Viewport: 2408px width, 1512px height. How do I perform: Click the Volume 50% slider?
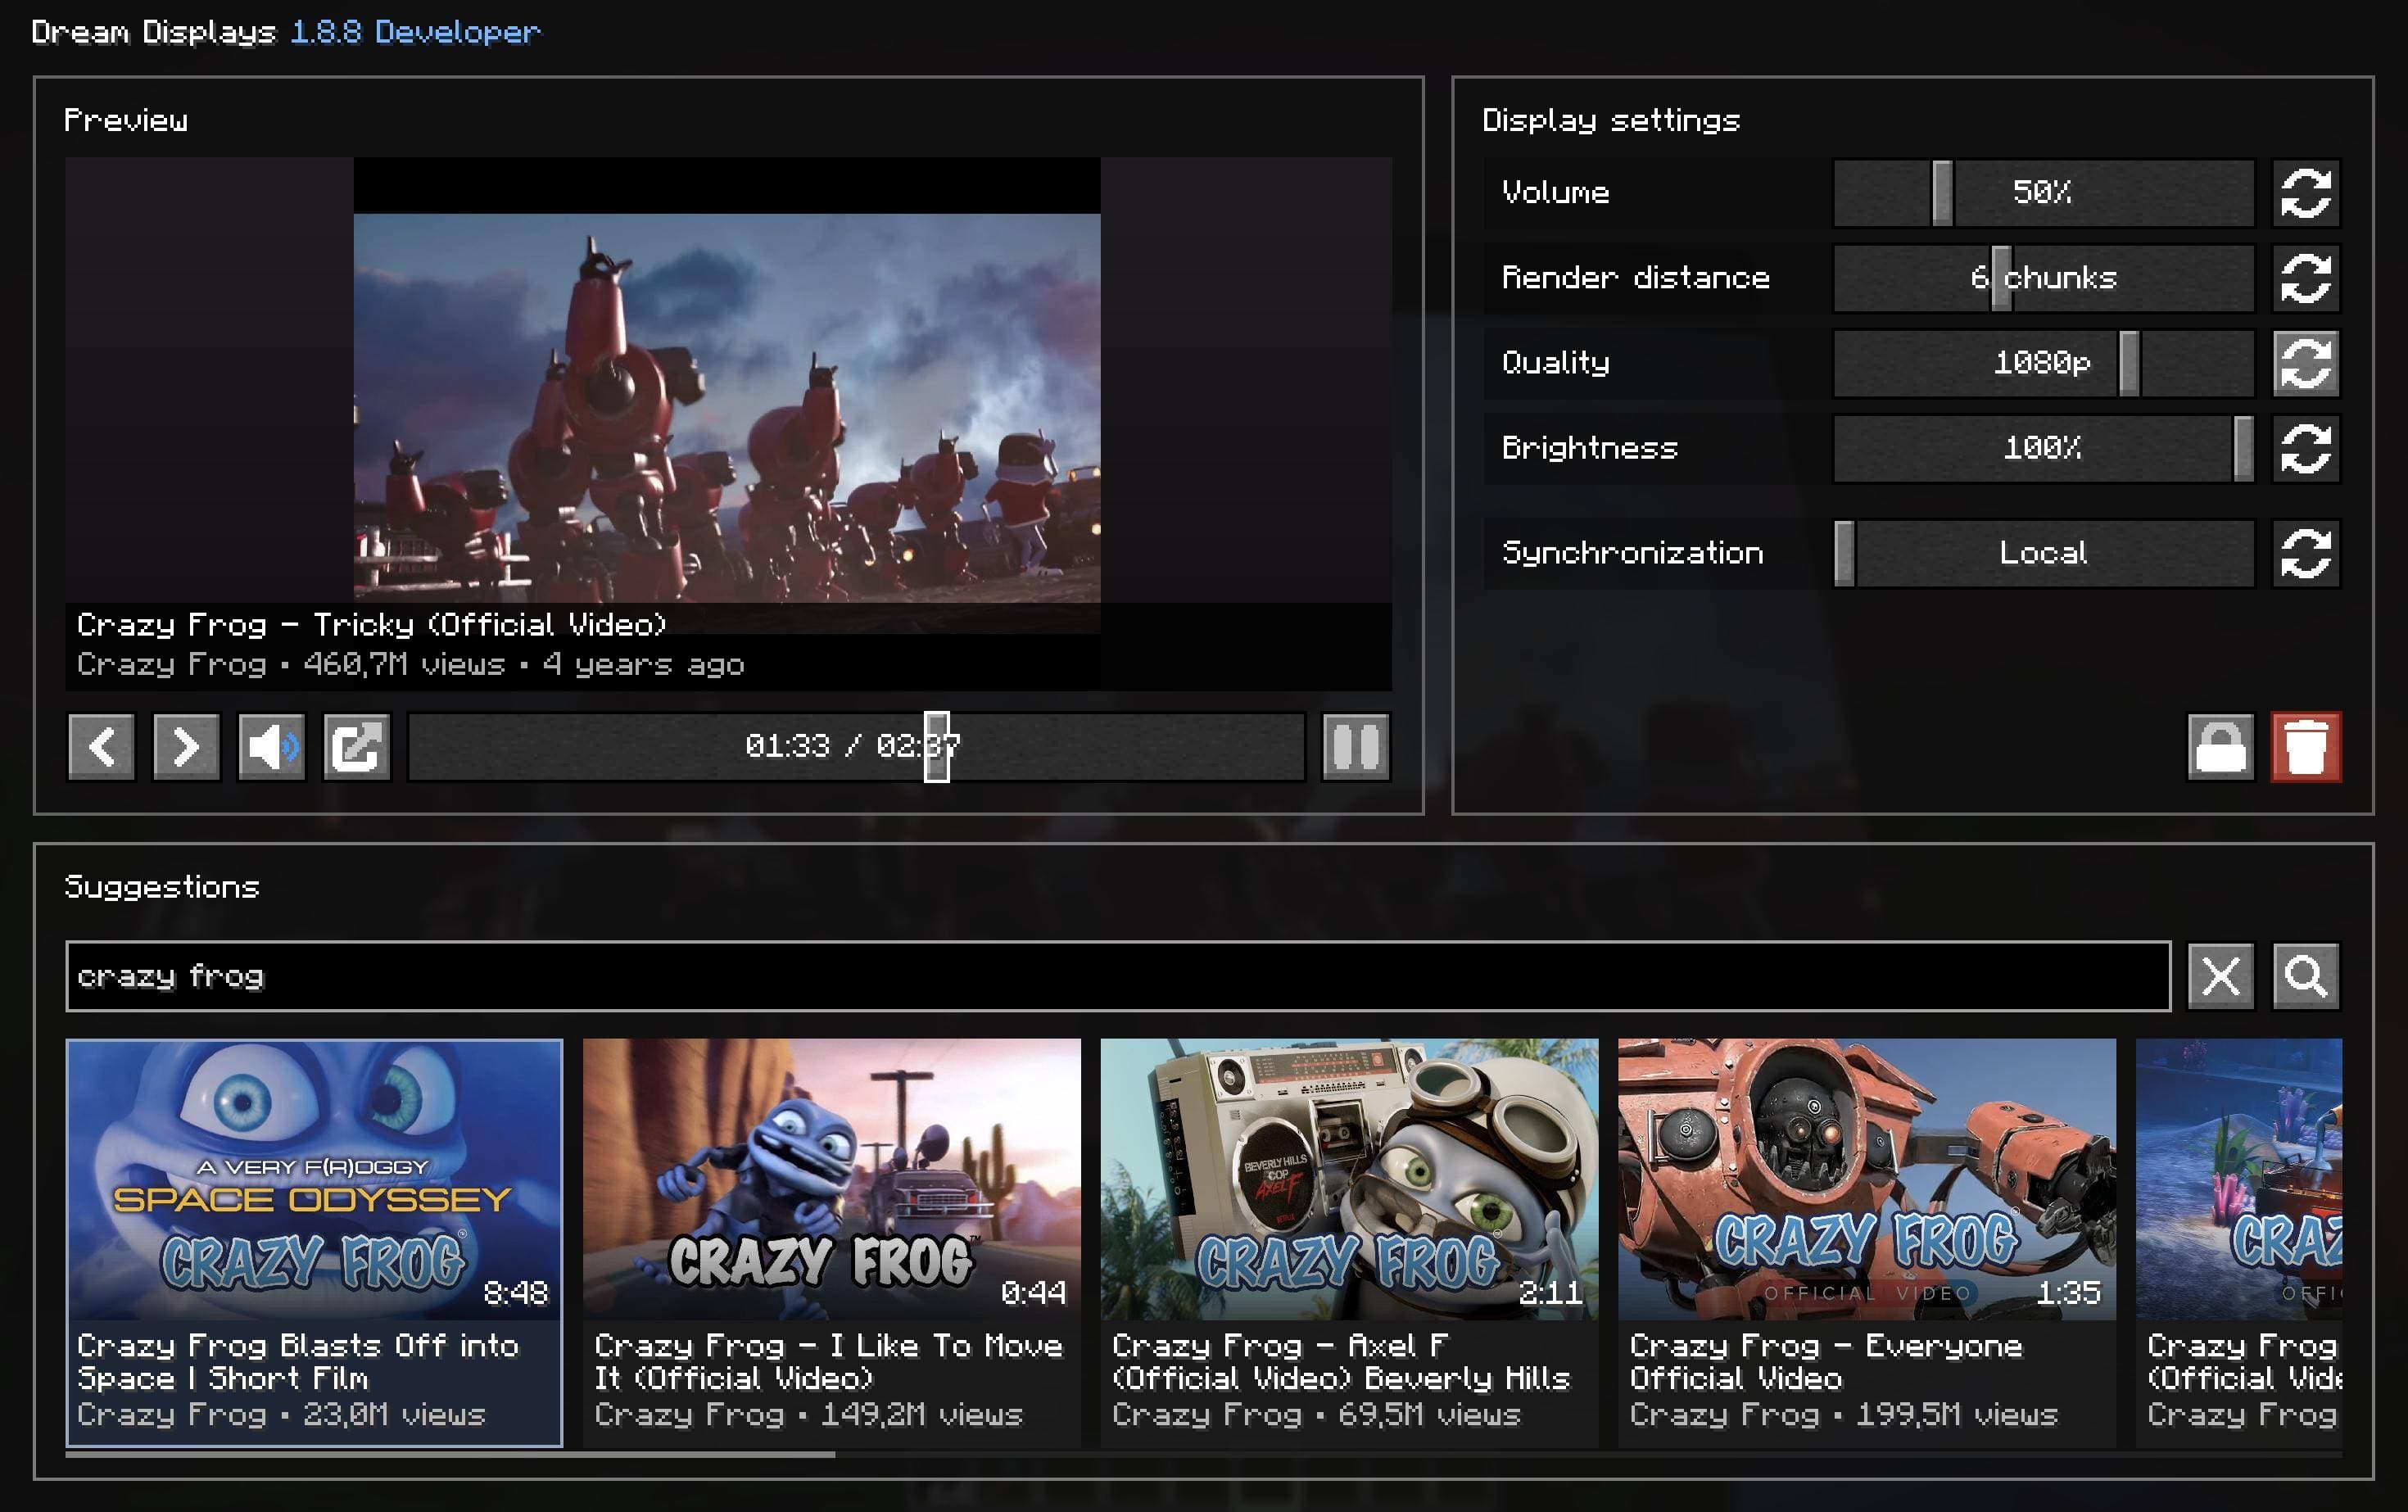click(x=2043, y=193)
